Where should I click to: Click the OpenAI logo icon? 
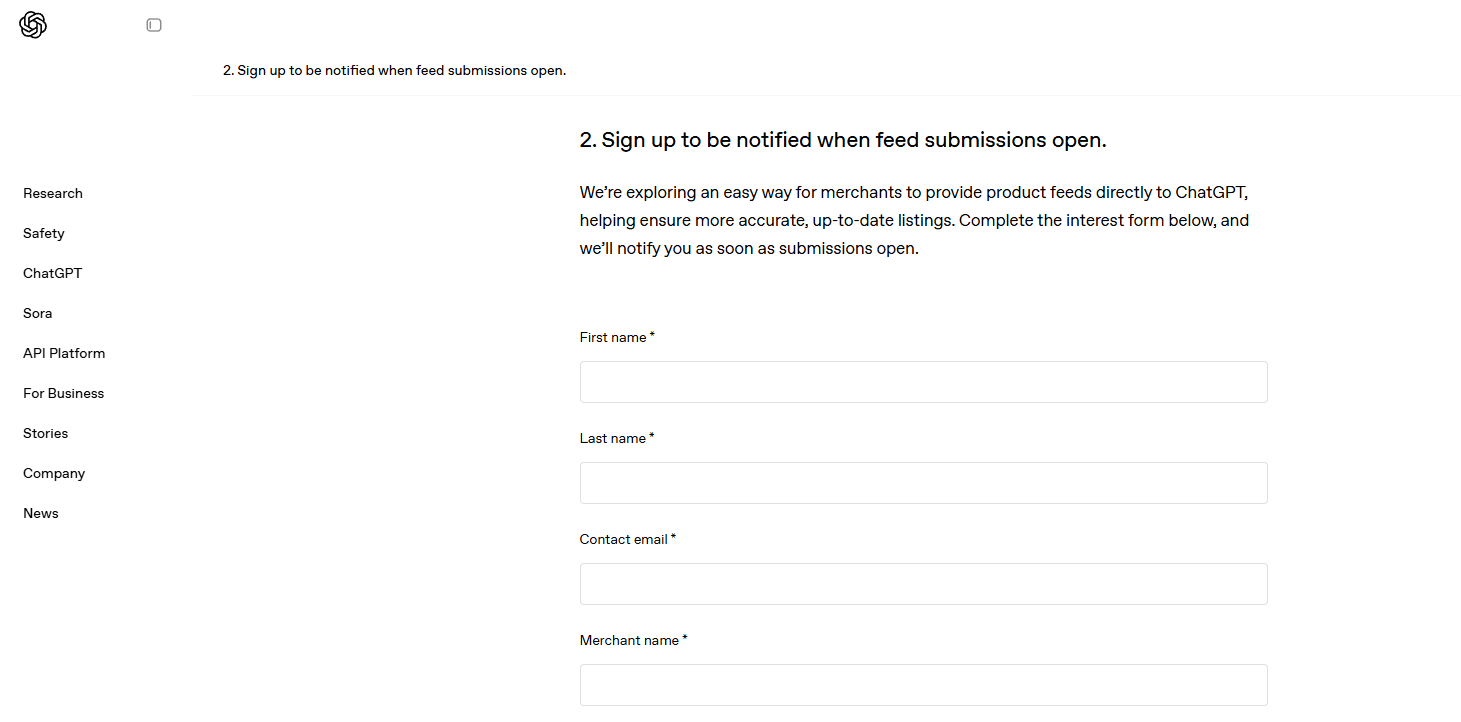coord(33,25)
